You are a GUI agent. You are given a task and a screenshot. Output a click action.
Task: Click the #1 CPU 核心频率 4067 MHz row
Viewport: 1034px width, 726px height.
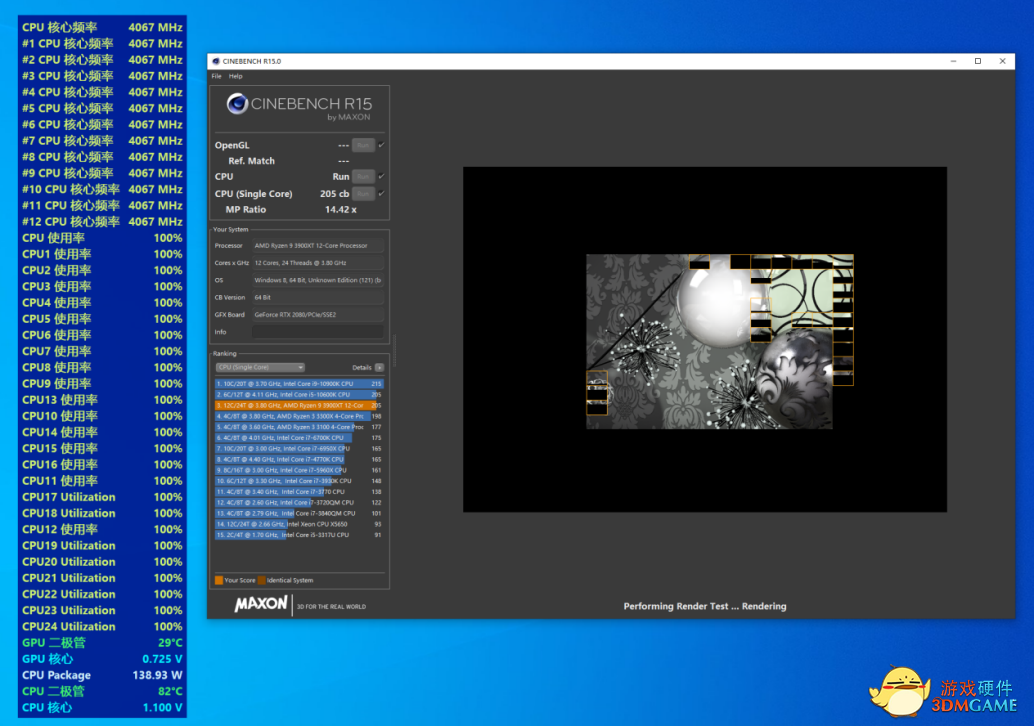click(102, 44)
